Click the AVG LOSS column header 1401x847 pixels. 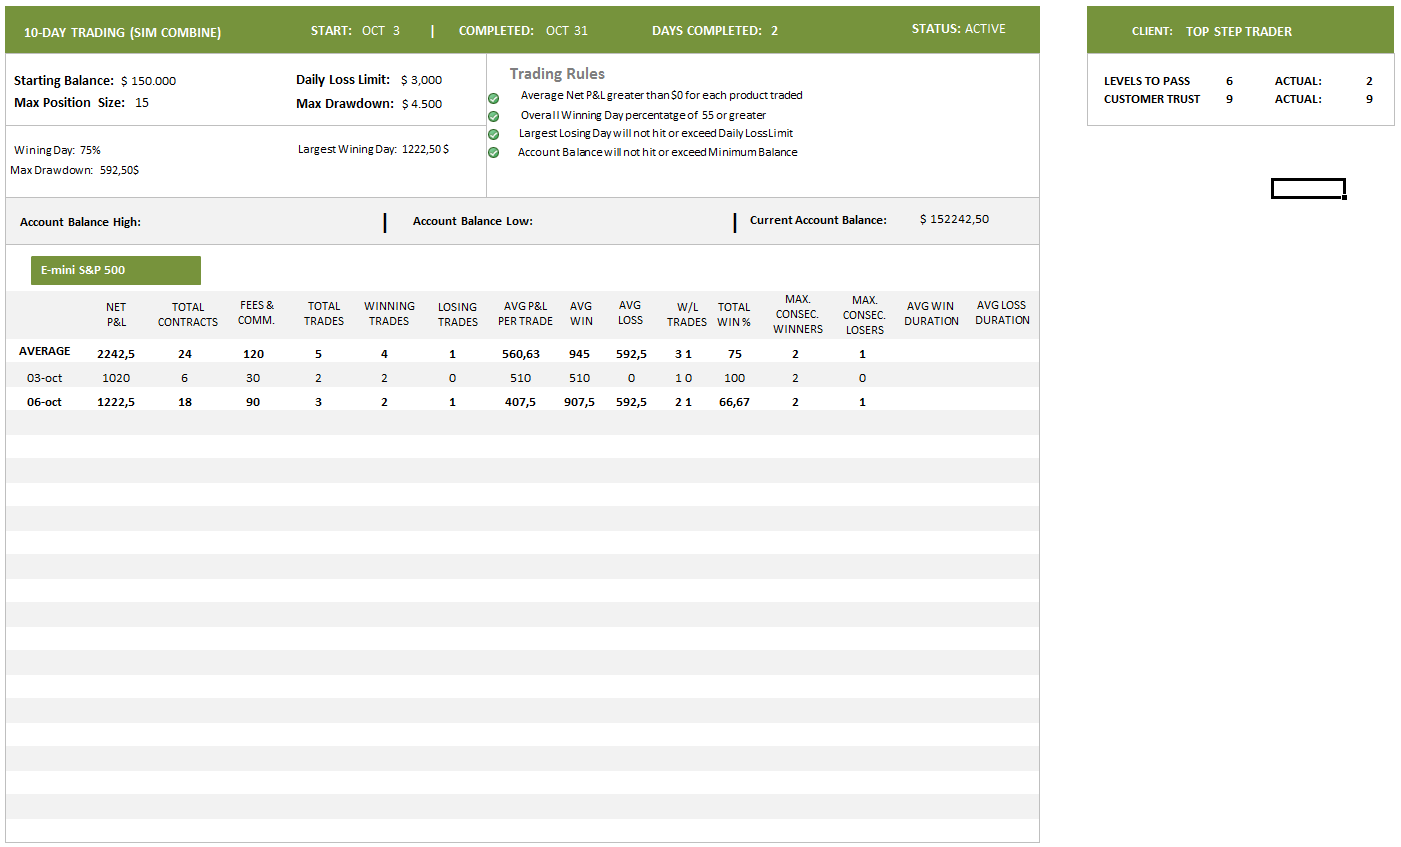[630, 313]
